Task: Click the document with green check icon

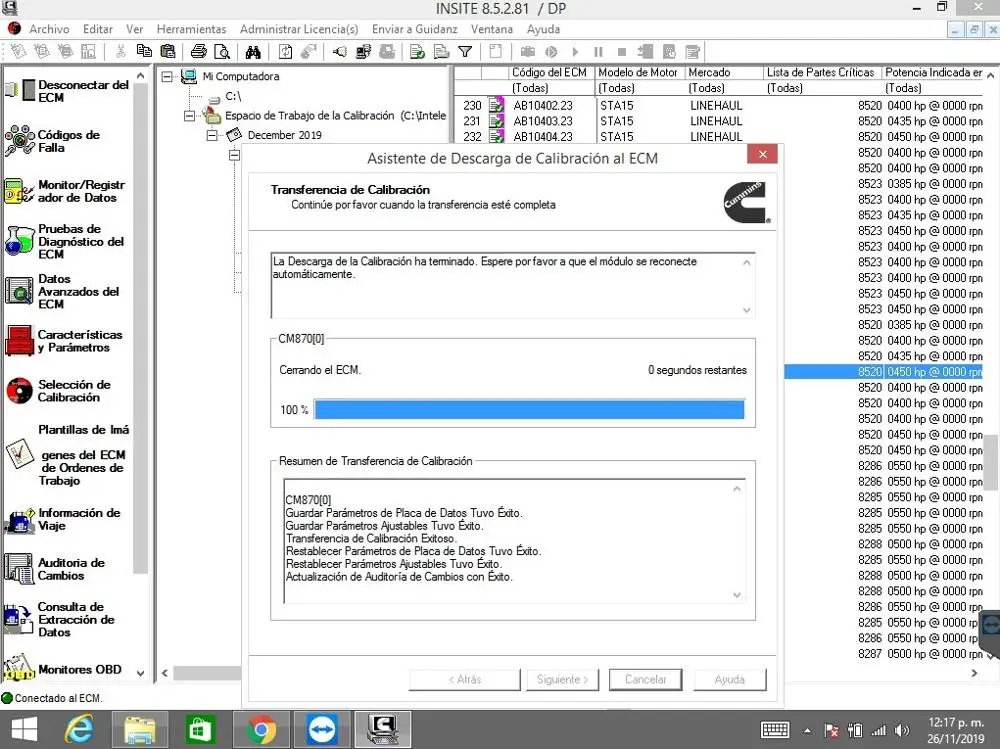Action: click(x=417, y=52)
